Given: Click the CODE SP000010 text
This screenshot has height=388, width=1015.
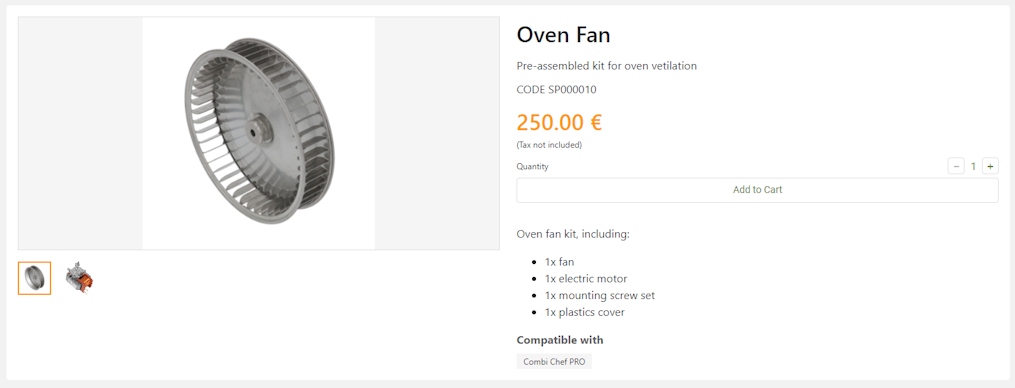Looking at the screenshot, I should pyautogui.click(x=557, y=89).
